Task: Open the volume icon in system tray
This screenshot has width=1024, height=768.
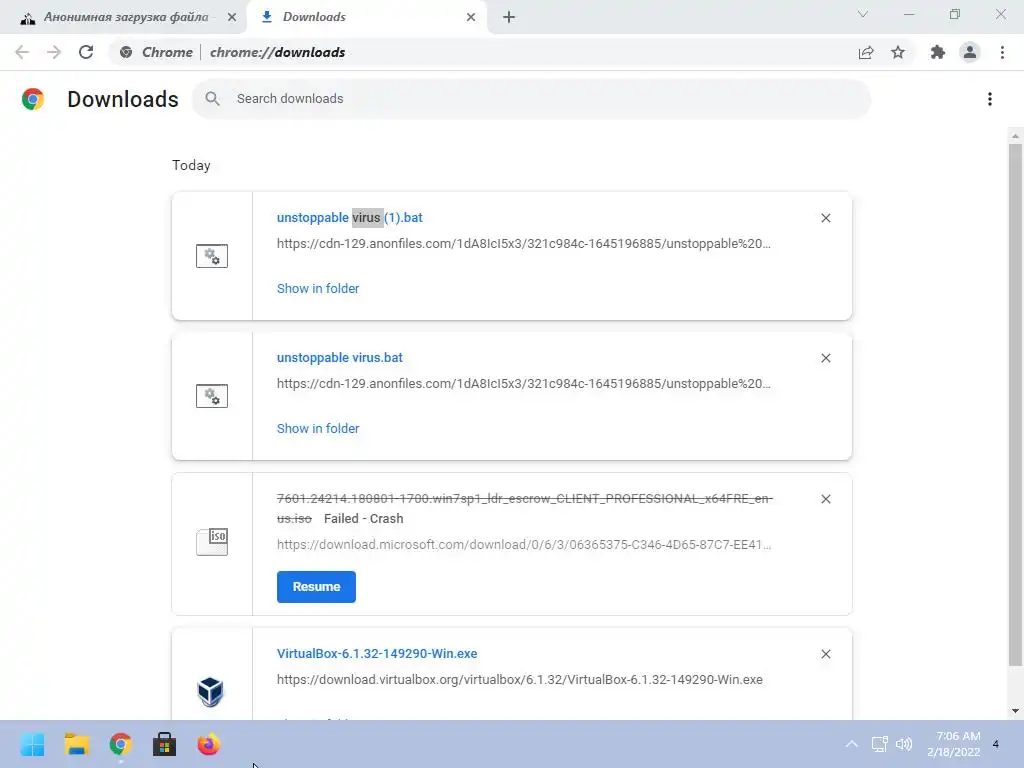Action: [x=904, y=744]
